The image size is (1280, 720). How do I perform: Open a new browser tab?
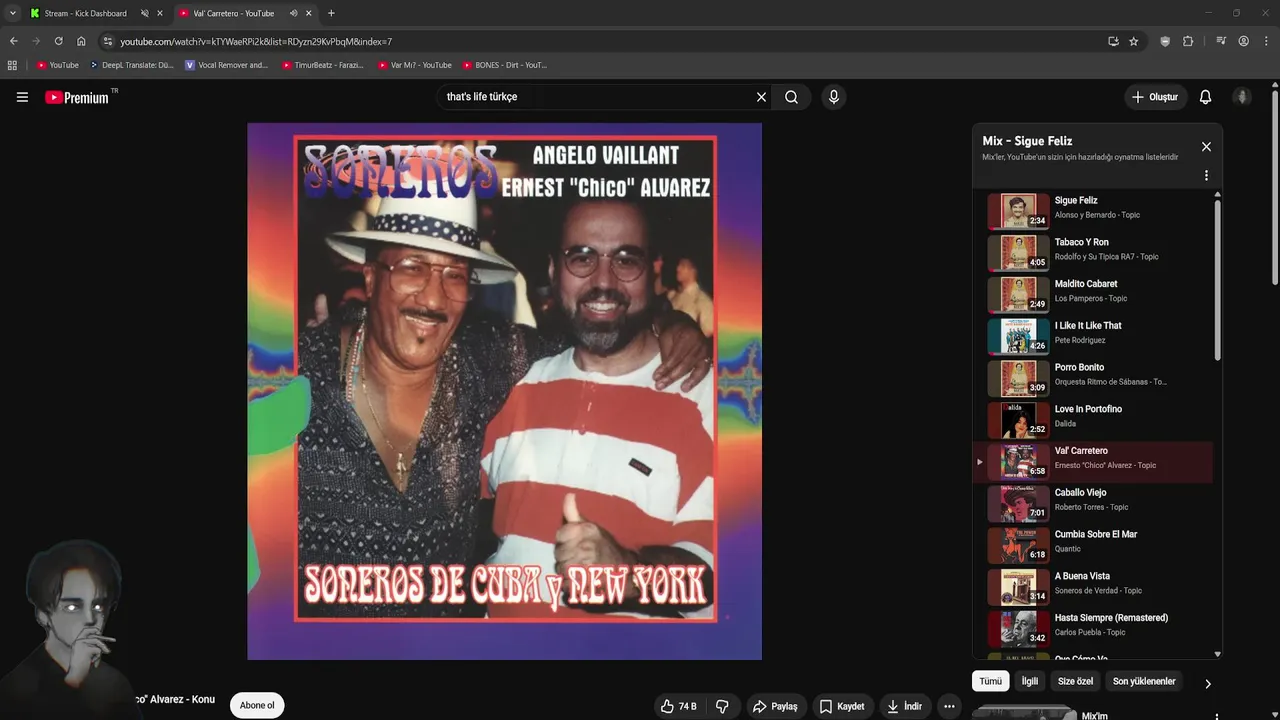pyautogui.click(x=331, y=13)
